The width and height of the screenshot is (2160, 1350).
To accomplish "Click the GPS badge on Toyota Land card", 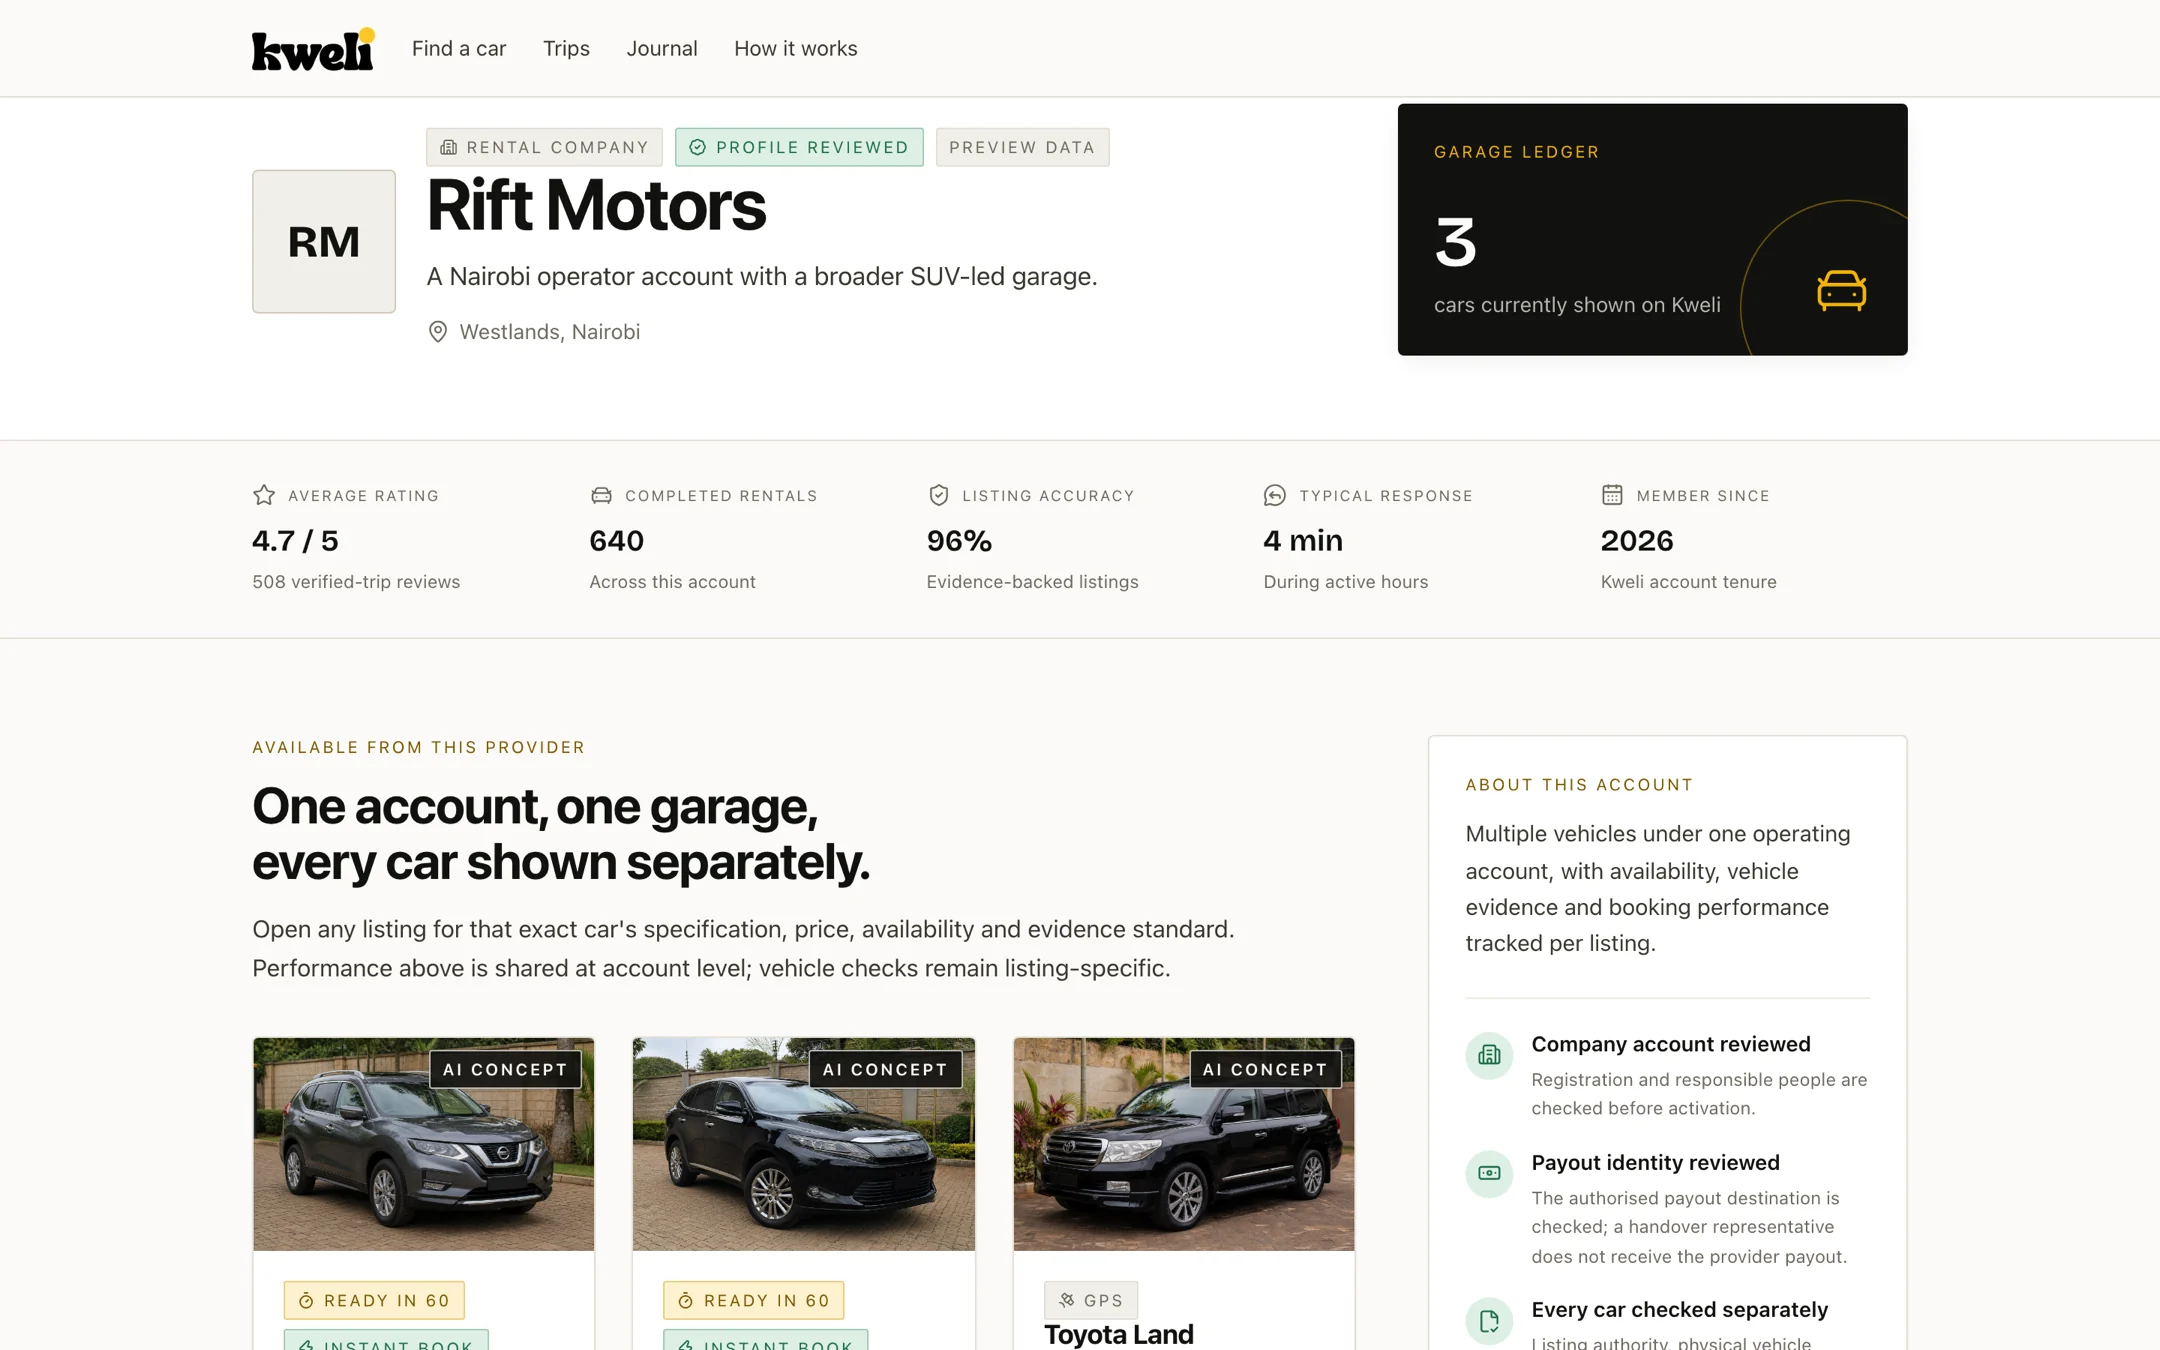I will tap(1091, 1300).
